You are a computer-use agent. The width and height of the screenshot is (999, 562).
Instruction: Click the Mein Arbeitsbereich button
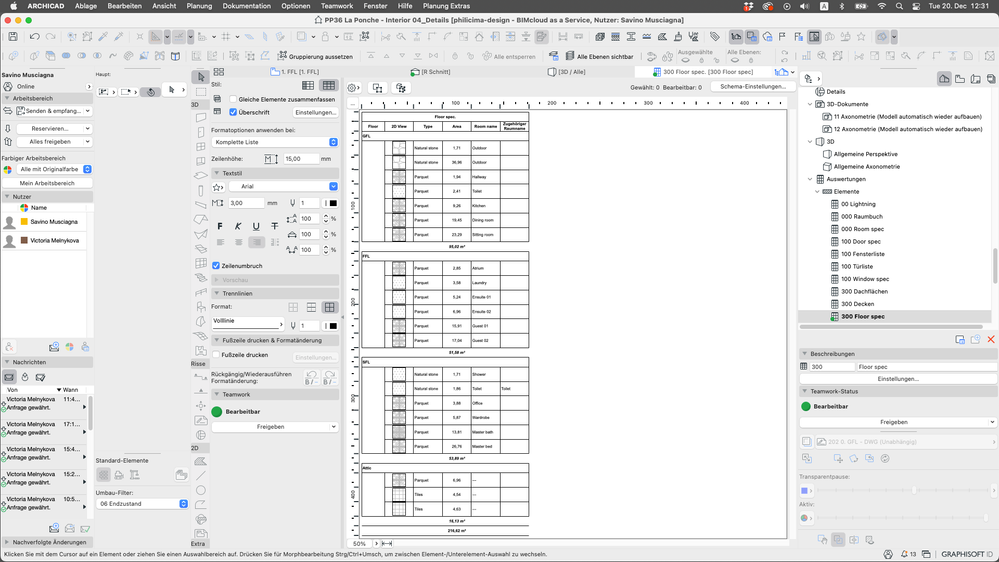point(48,183)
